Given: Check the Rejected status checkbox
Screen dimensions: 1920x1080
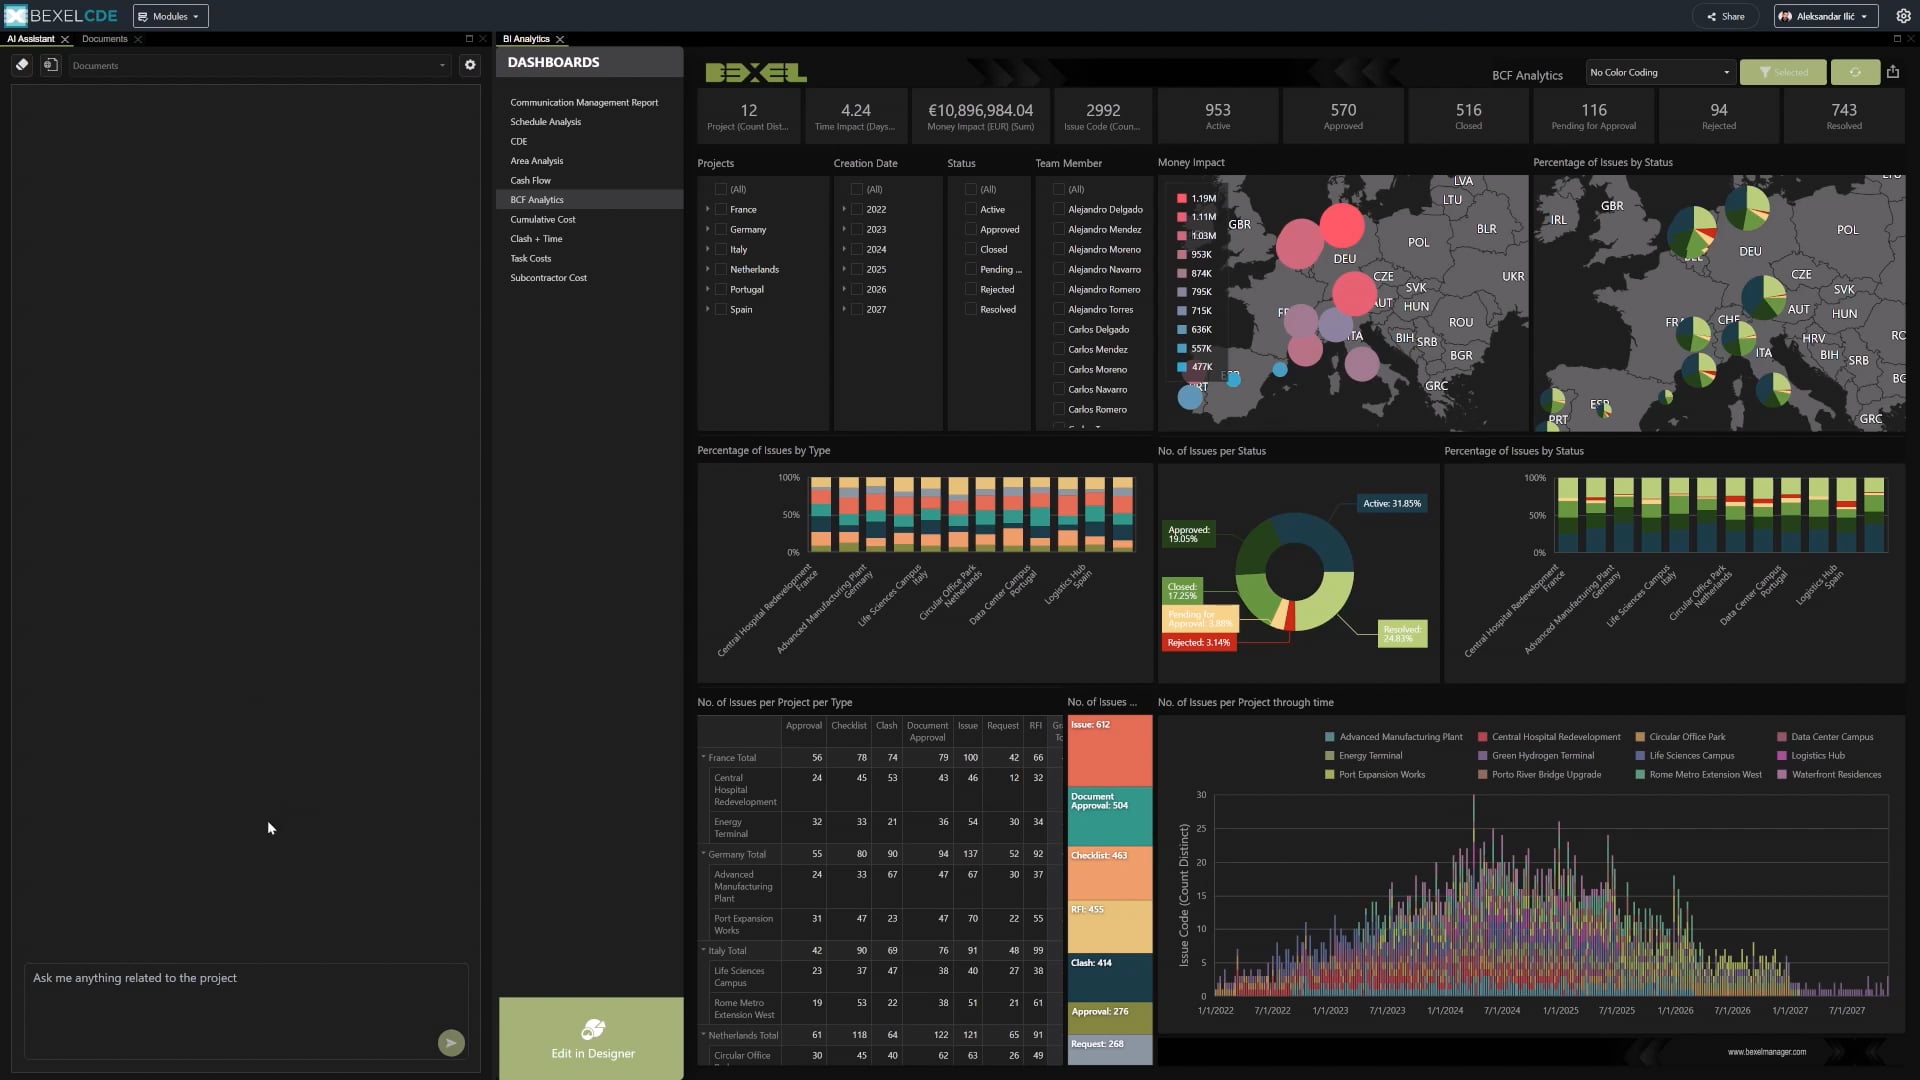Looking at the screenshot, I should click(971, 289).
